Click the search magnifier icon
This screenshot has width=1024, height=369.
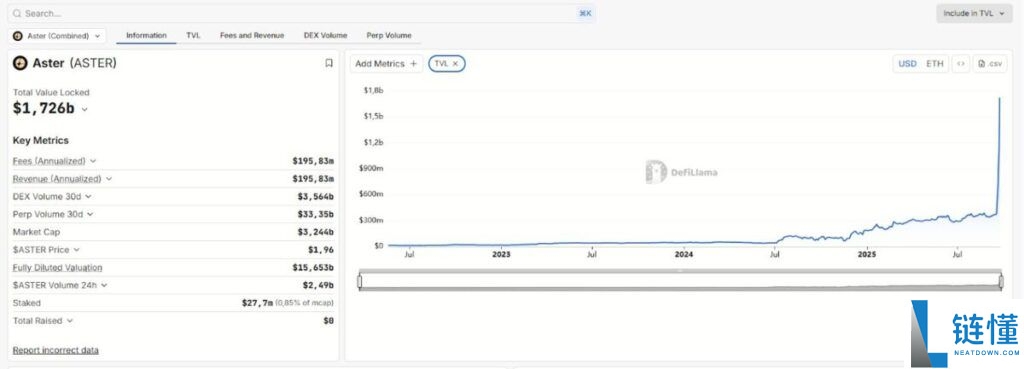click(16, 13)
